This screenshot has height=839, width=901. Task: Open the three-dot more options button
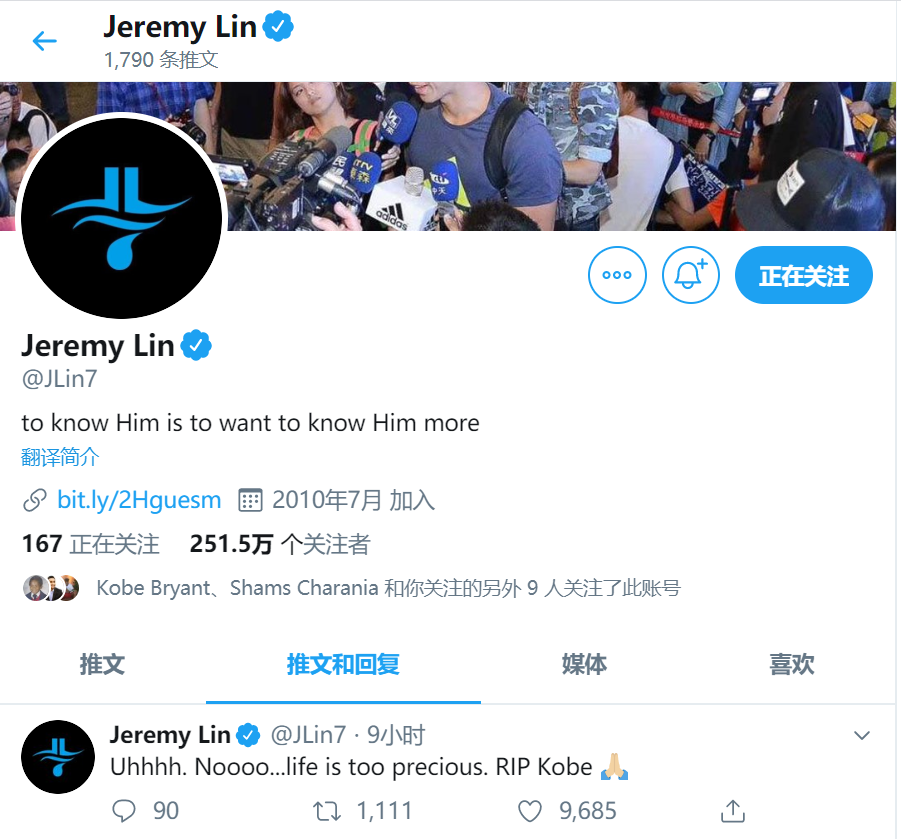[x=617, y=275]
